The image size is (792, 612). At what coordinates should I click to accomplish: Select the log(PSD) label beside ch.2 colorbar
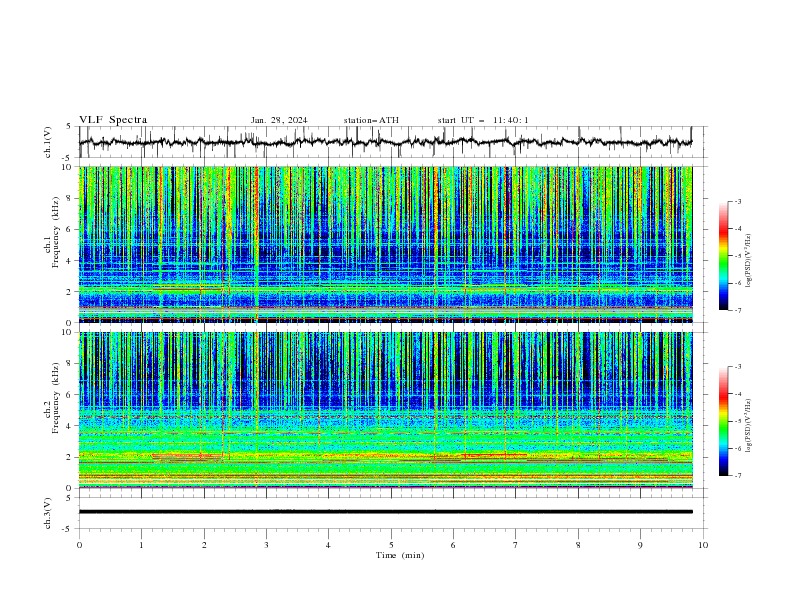[749, 426]
